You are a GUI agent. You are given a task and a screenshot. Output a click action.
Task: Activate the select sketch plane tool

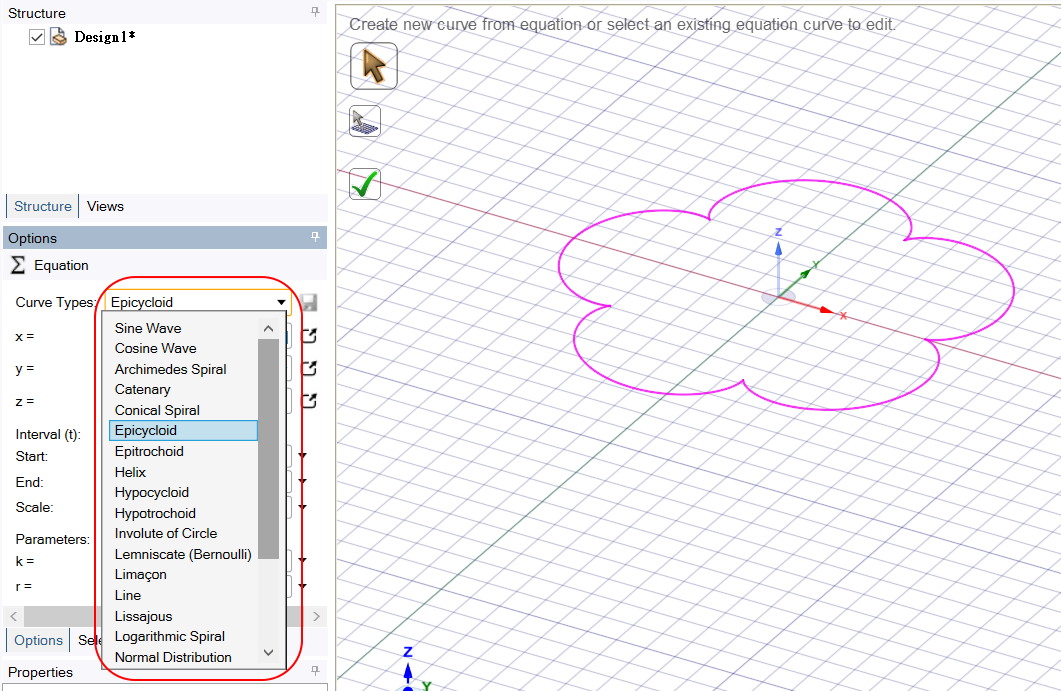pos(365,122)
